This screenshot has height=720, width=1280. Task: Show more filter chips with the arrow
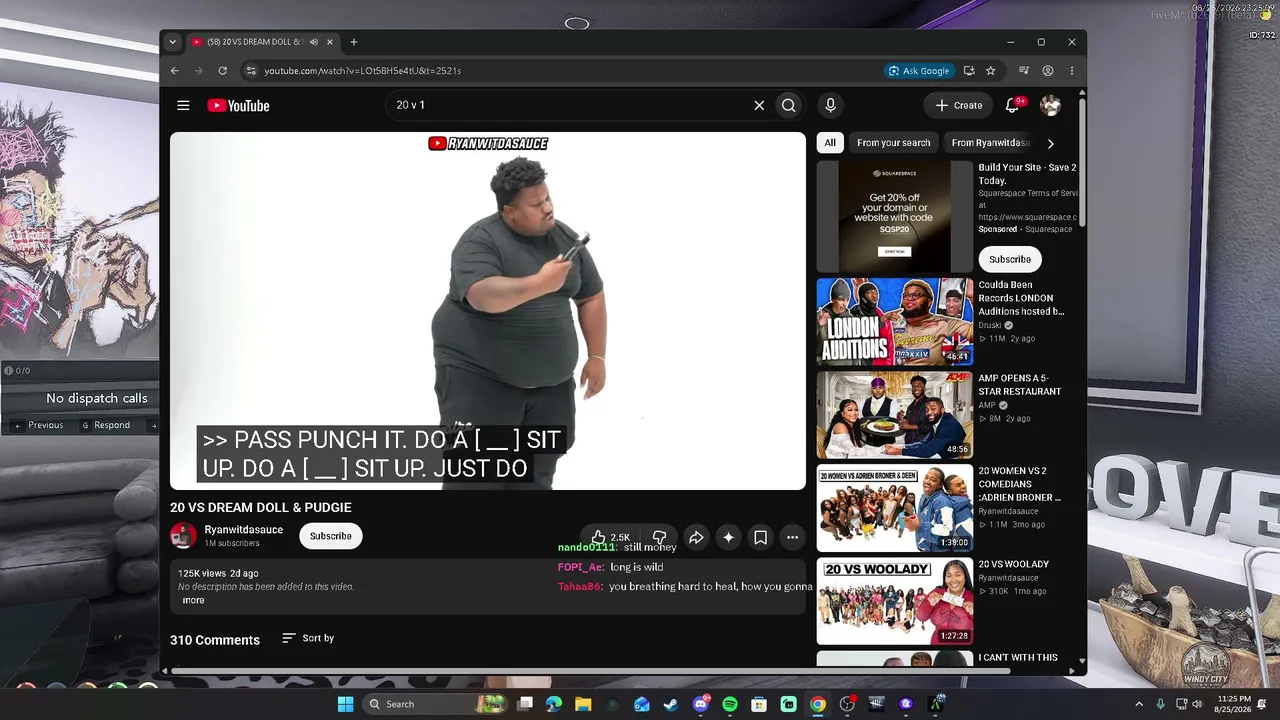point(1050,143)
